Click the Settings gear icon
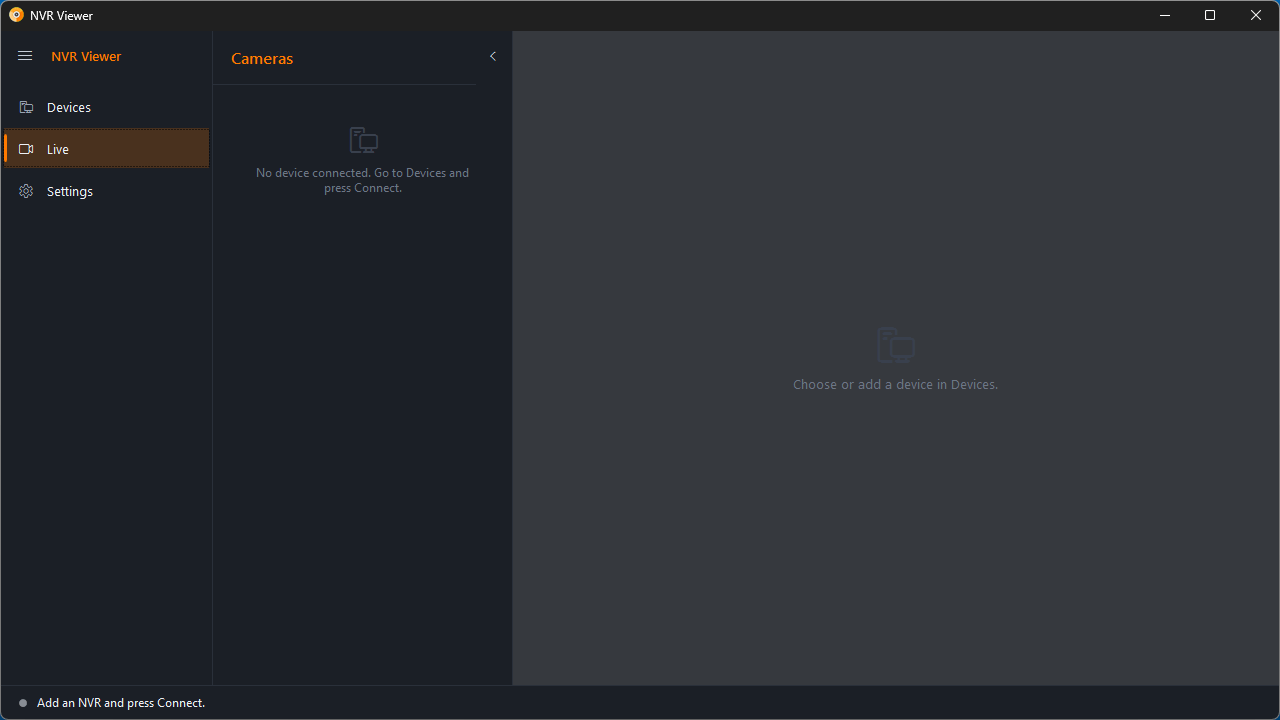 pyautogui.click(x=26, y=191)
